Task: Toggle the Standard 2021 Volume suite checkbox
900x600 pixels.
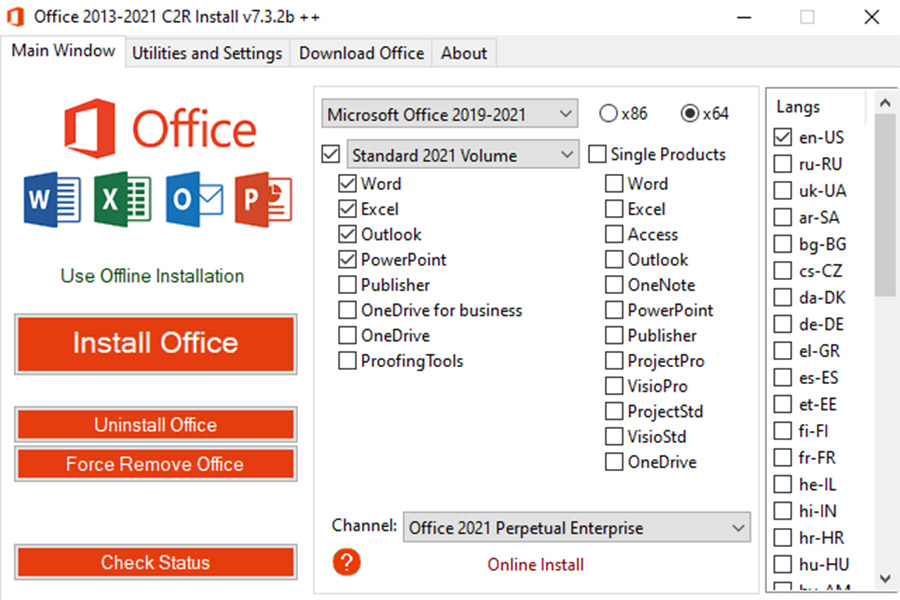Action: coord(331,154)
